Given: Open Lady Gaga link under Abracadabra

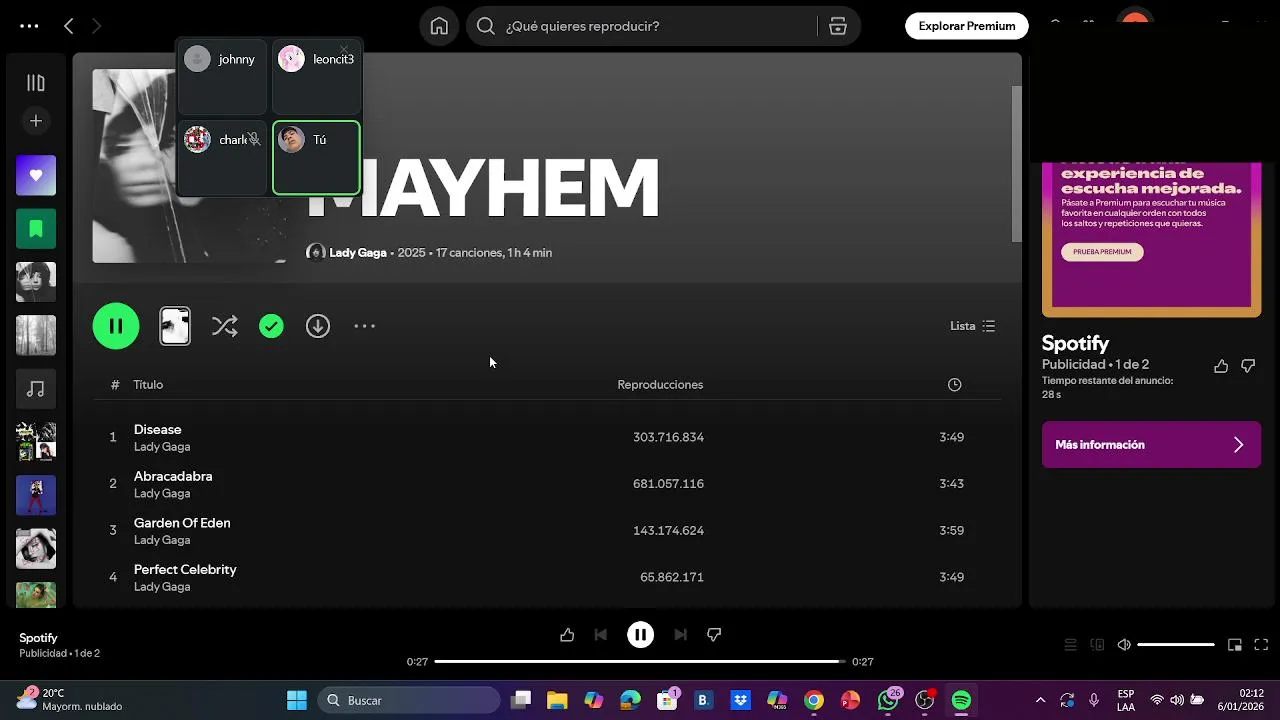Looking at the screenshot, I should (x=162, y=493).
